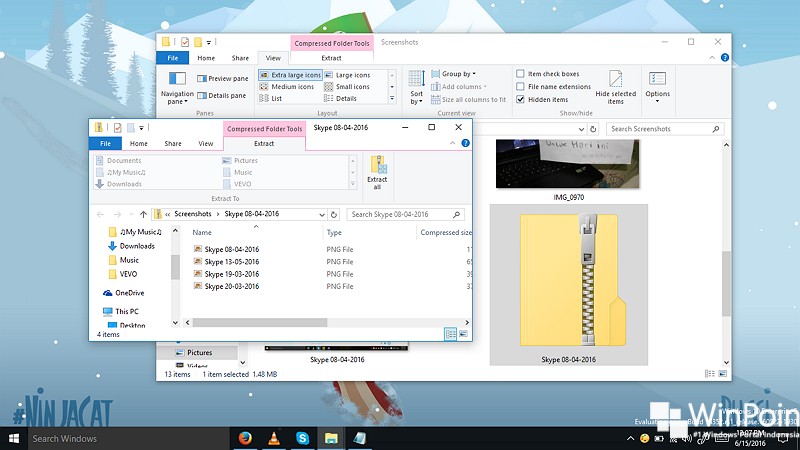This screenshot has width=800, height=450.
Task: Refresh the Screenshots window
Action: tap(593, 129)
